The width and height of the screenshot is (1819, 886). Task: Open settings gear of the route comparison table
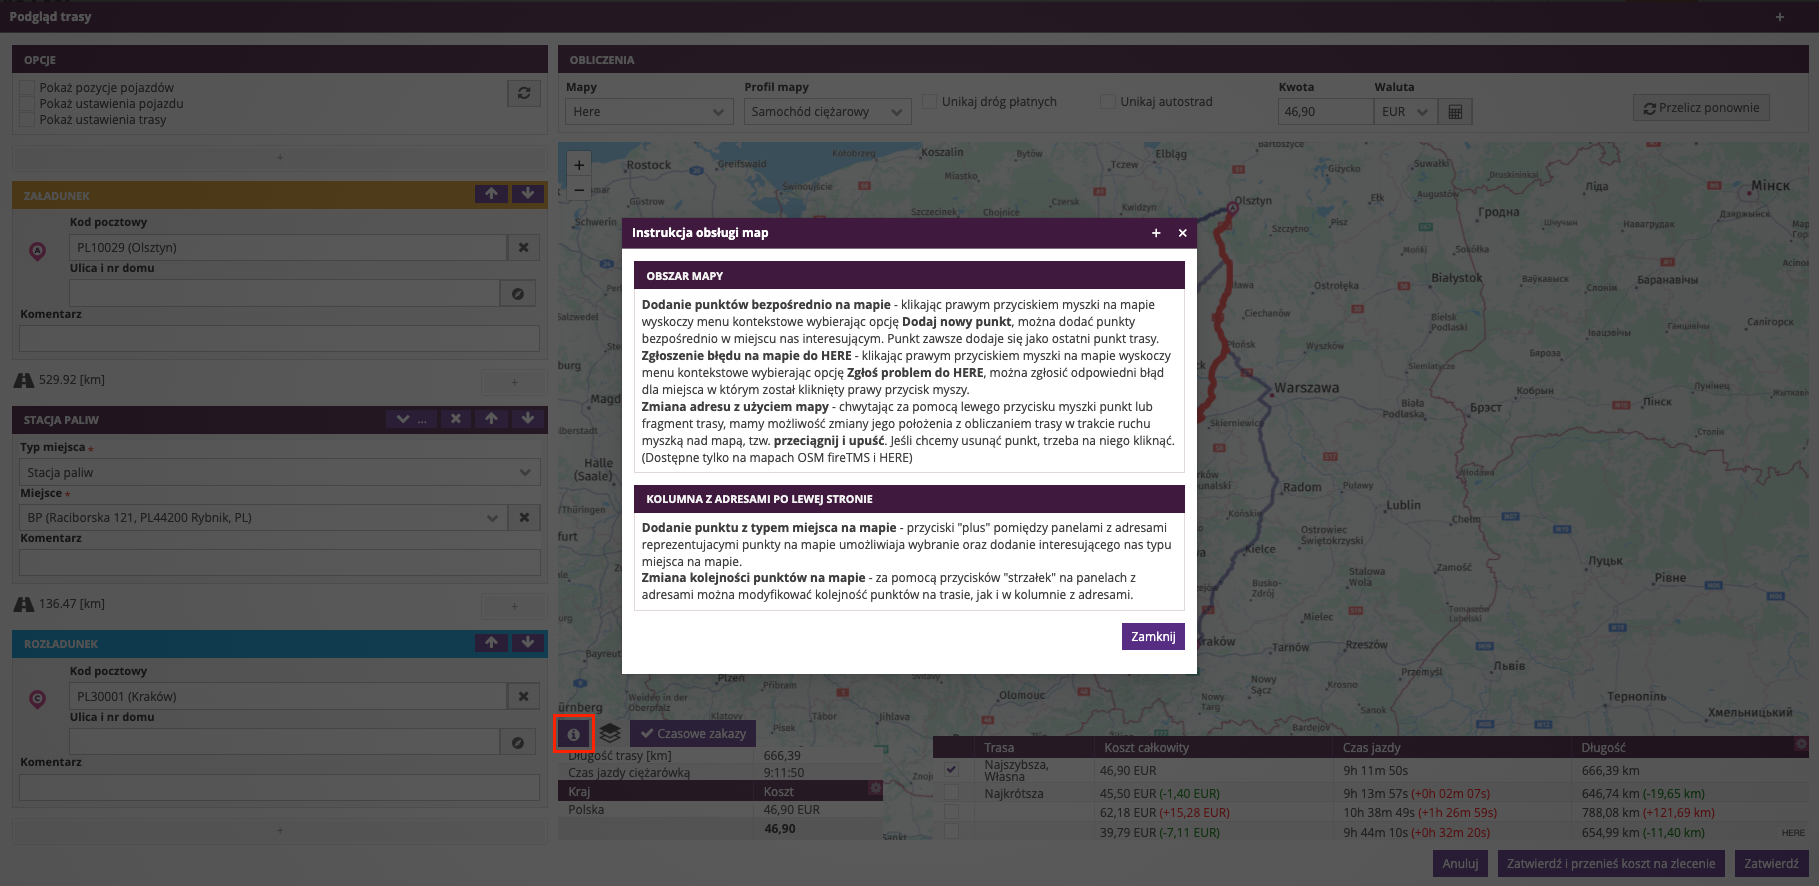1801,744
